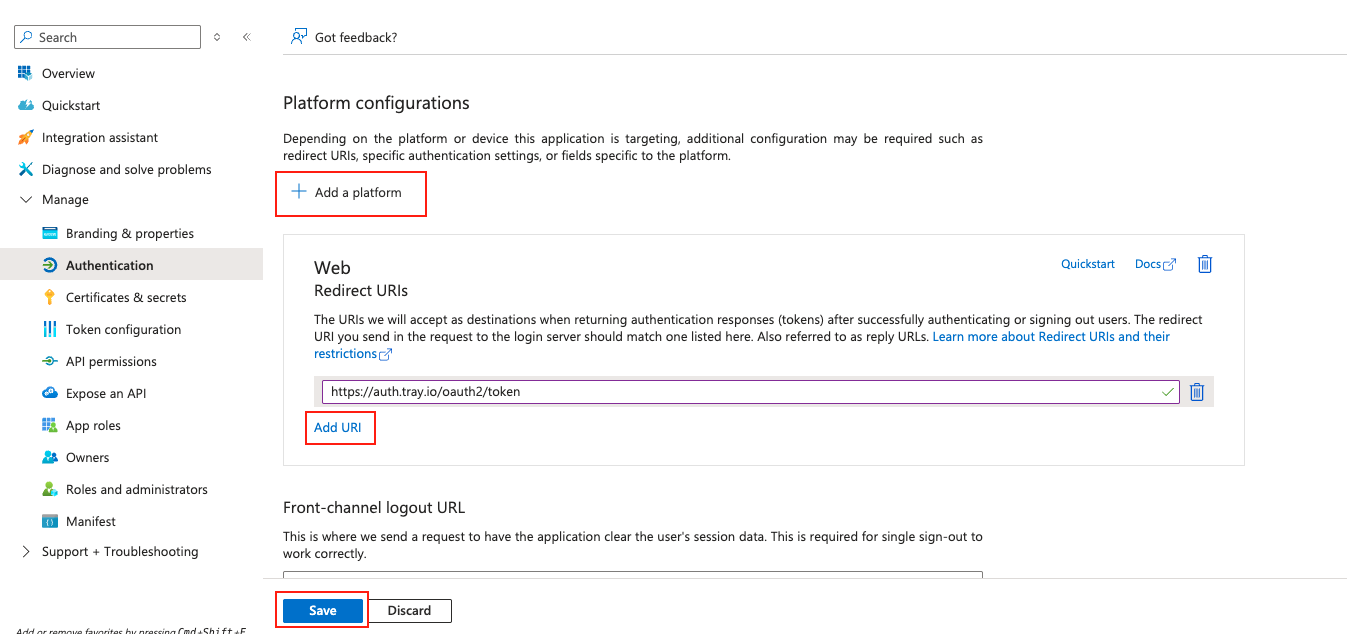Open Diagnose and solve problems
The height and width of the screenshot is (634, 1347).
pos(126,169)
